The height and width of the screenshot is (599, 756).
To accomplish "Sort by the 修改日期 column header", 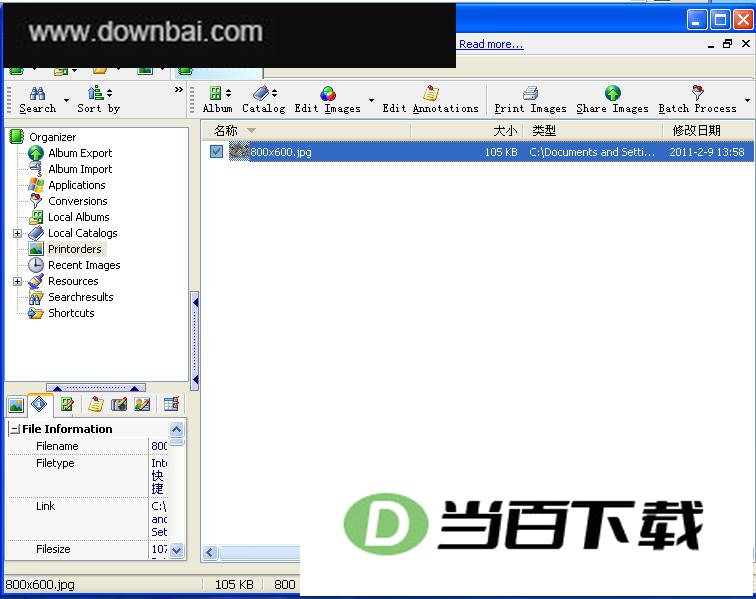I will (709, 130).
